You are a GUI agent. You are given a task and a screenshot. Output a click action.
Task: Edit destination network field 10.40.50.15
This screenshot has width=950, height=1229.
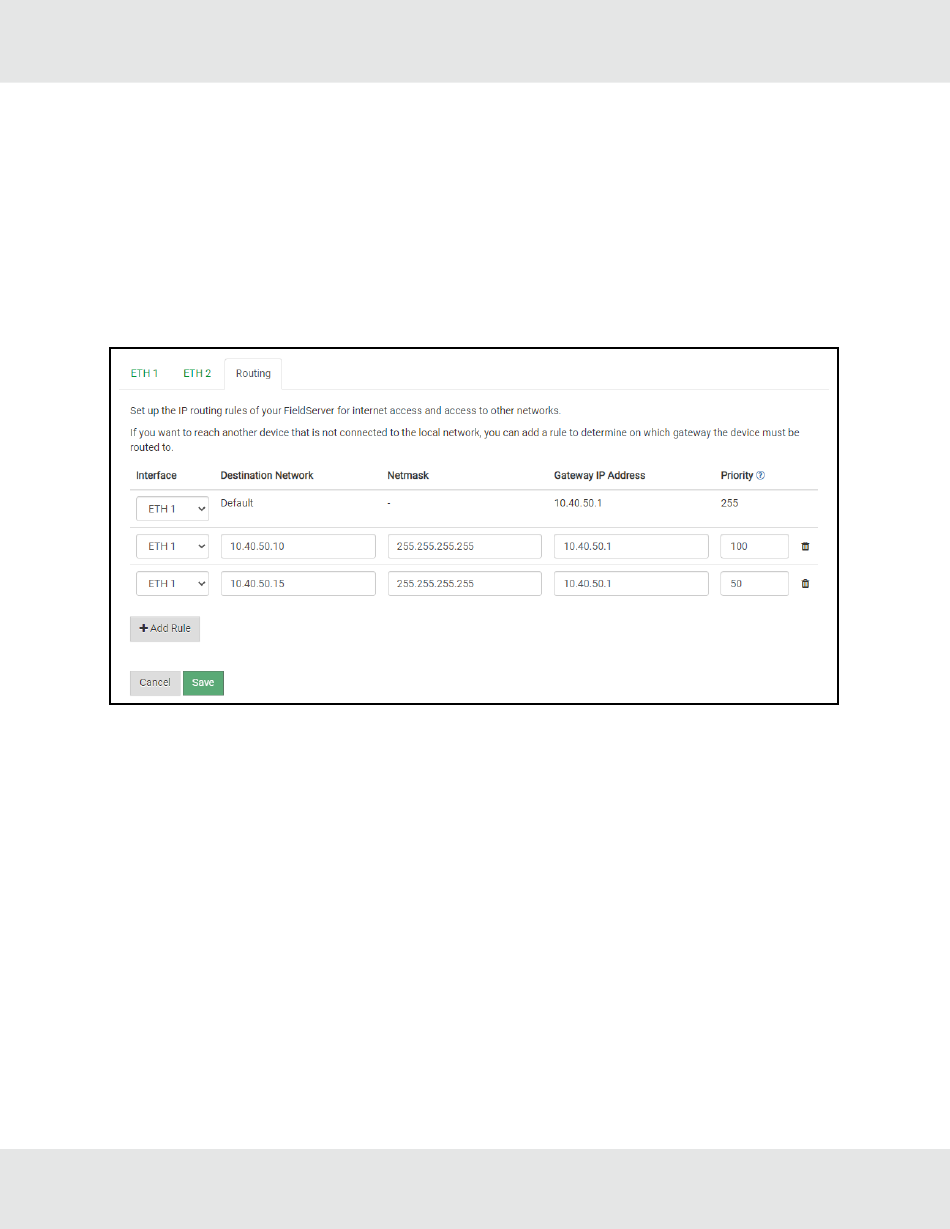click(x=298, y=584)
